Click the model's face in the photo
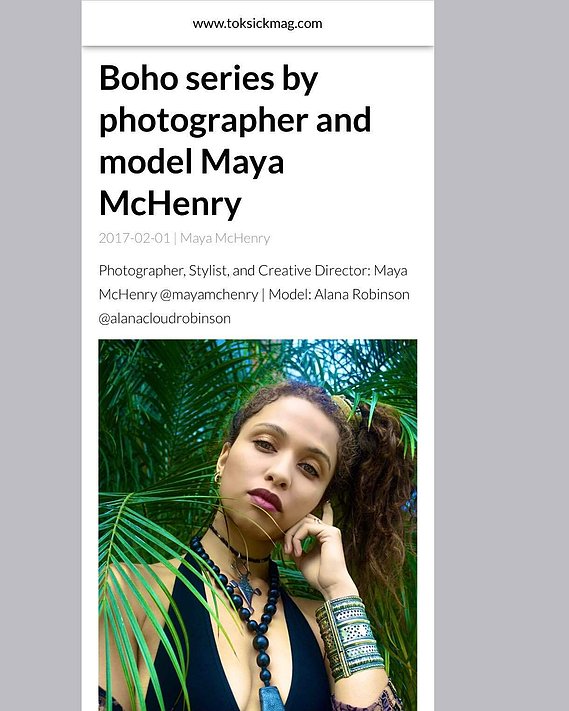This screenshot has width=569, height=711. (279, 467)
